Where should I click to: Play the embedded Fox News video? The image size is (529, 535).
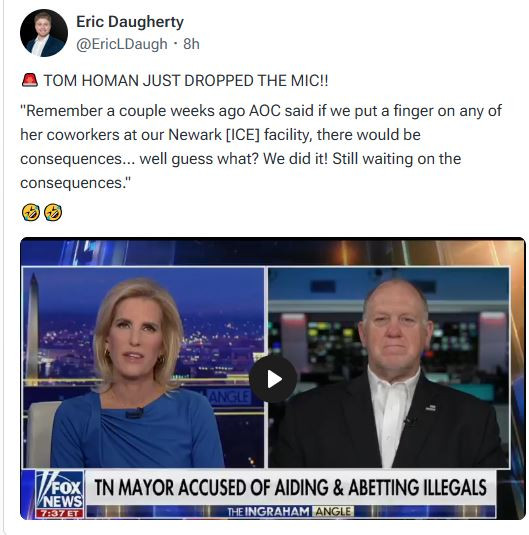(273, 379)
